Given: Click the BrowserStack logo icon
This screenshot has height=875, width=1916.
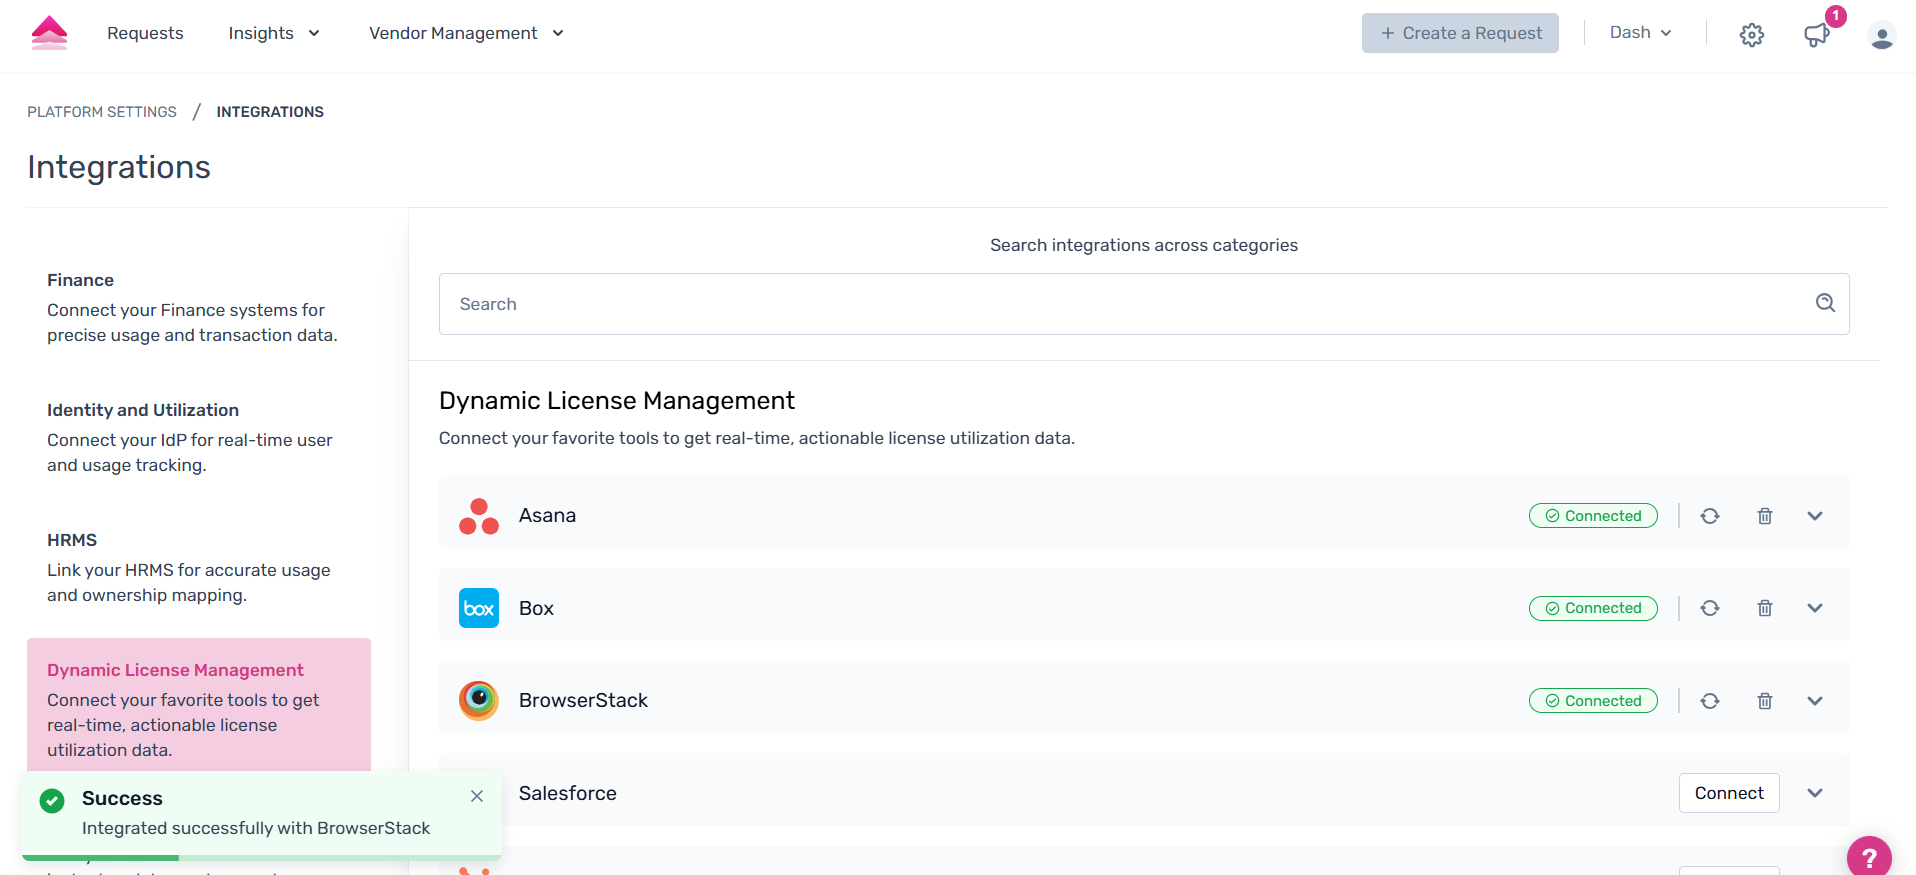Looking at the screenshot, I should coord(479,701).
